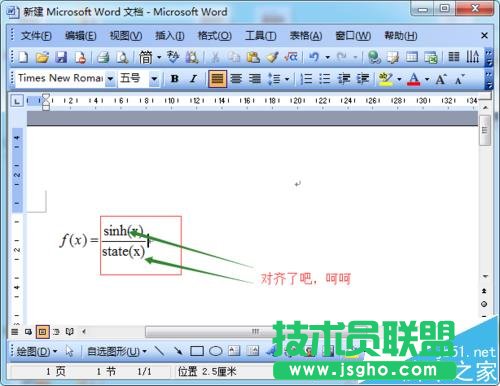The width and height of the screenshot is (500, 386).
Task: Toggle Bold formatting
Action: (x=175, y=79)
